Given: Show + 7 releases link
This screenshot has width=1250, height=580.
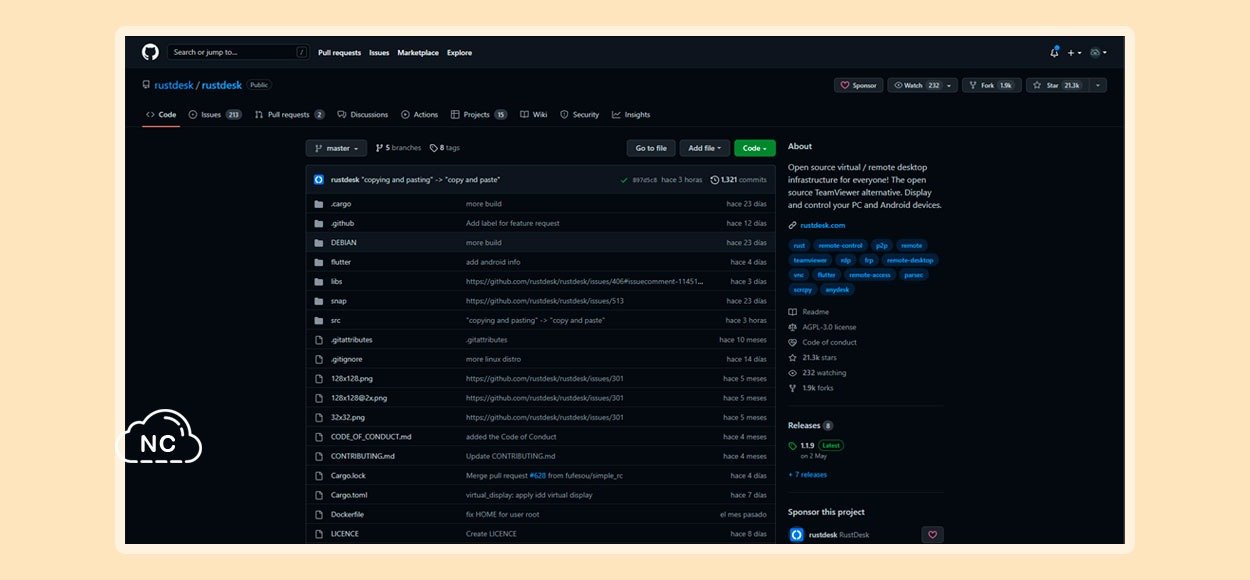Looking at the screenshot, I should point(808,475).
